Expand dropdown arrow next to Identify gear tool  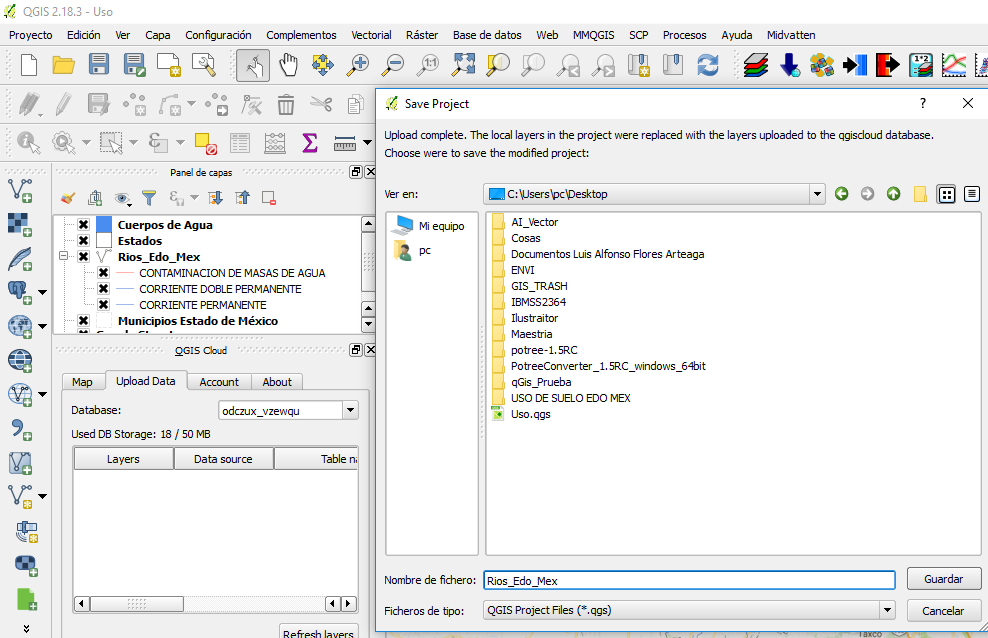pyautogui.click(x=86, y=143)
